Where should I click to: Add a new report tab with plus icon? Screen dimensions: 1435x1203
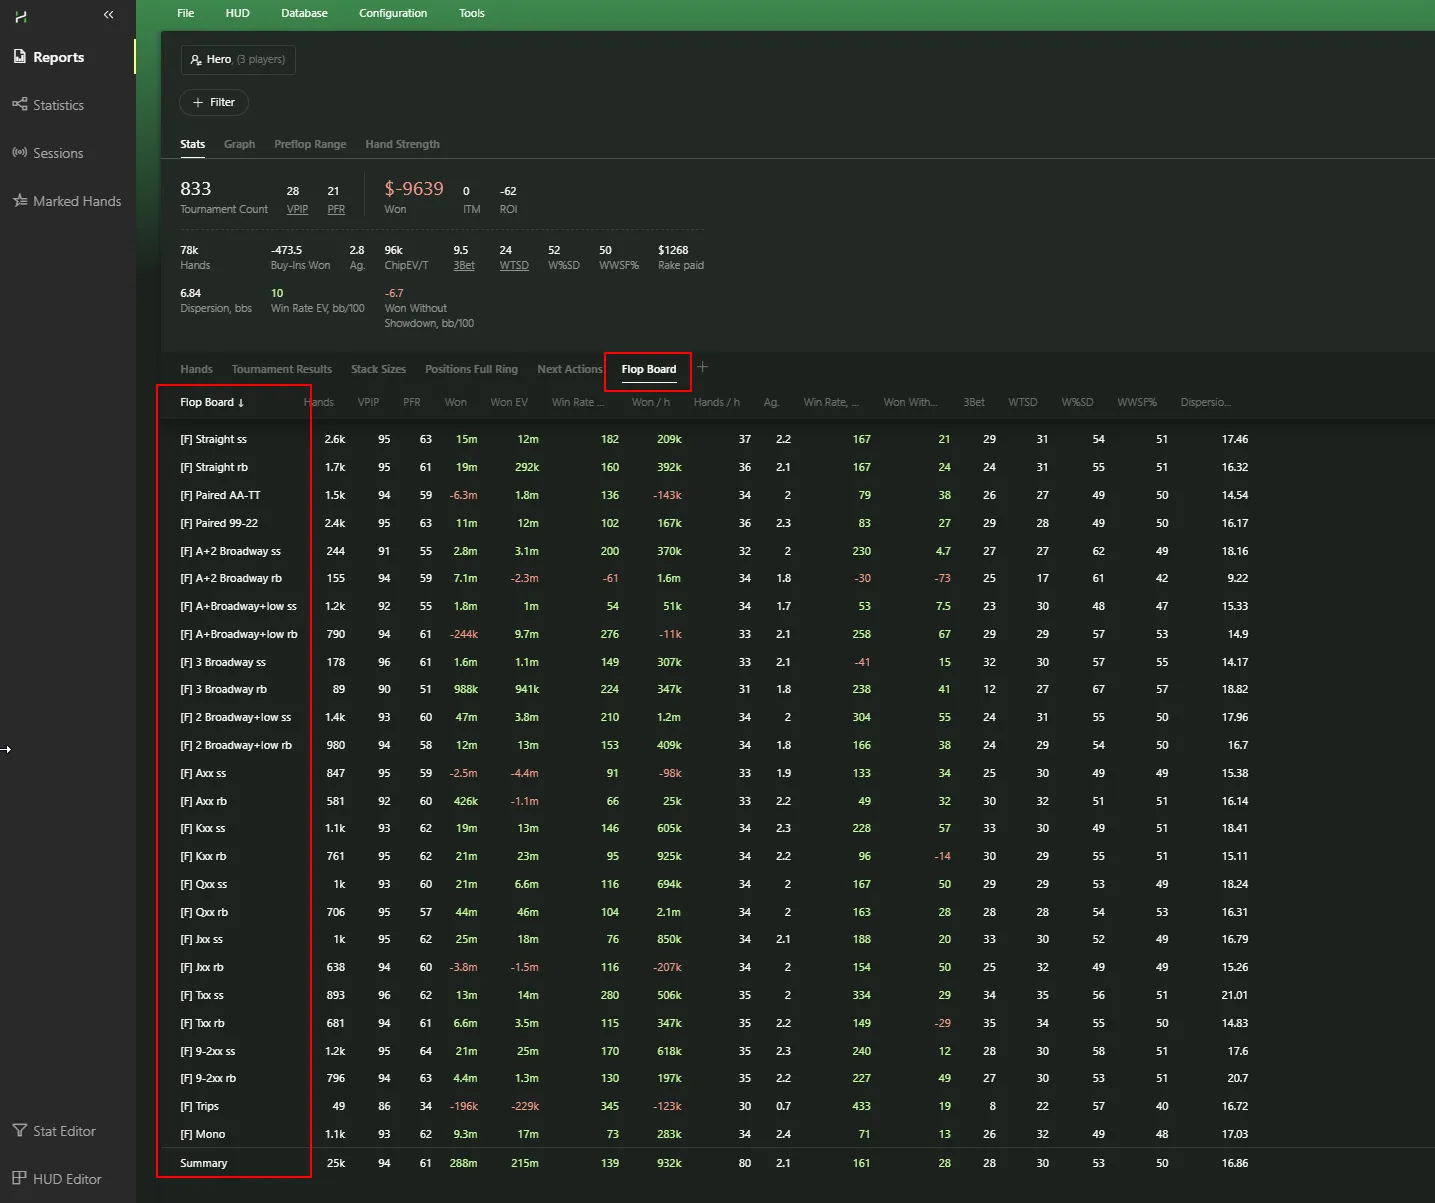pos(702,367)
